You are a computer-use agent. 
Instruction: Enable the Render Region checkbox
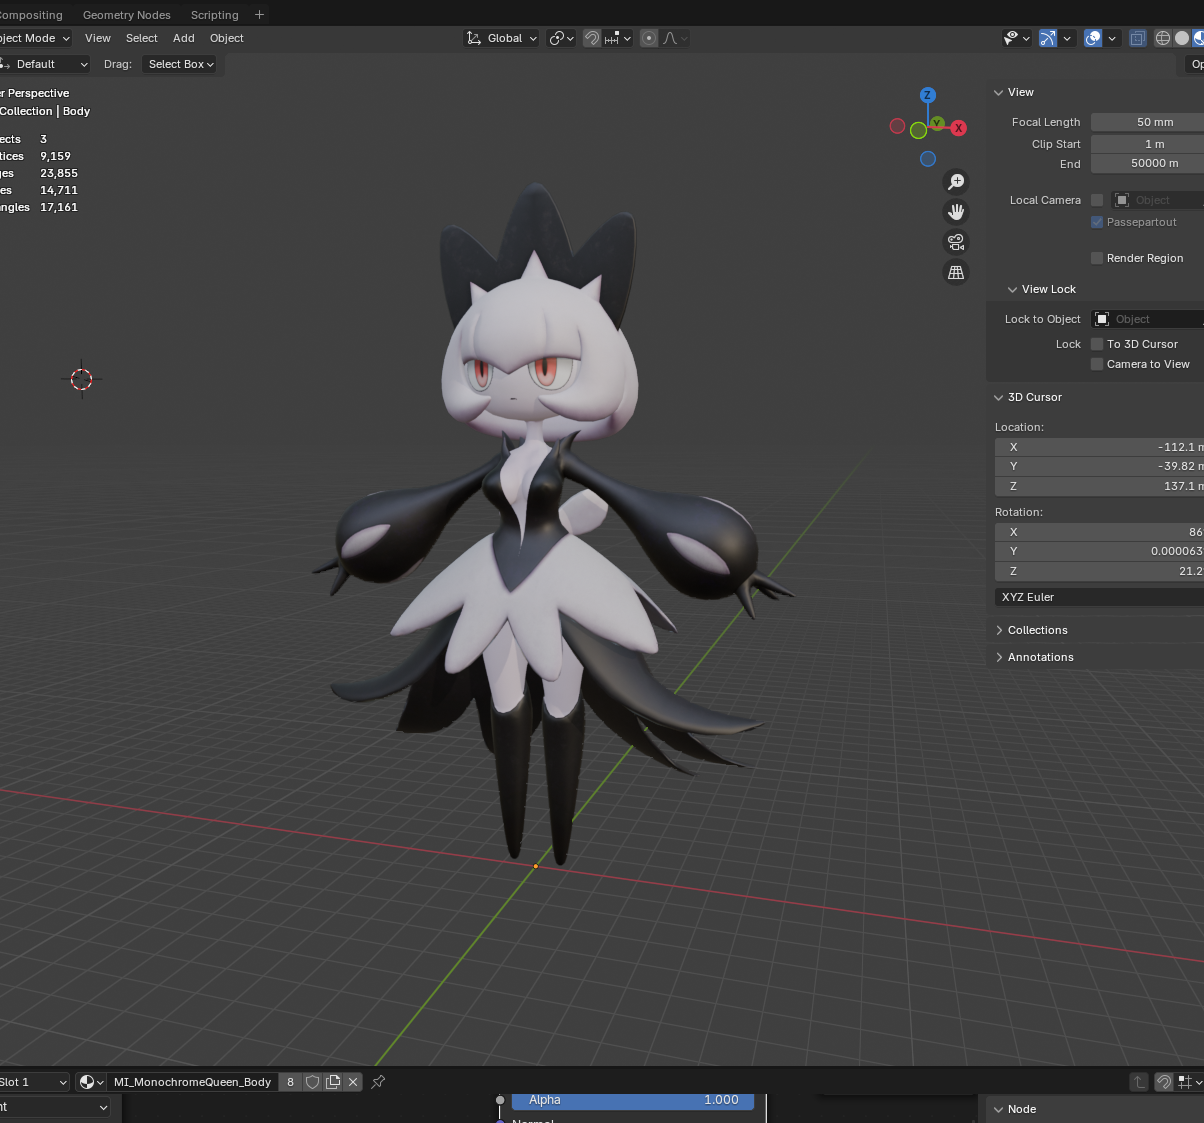(x=1097, y=258)
